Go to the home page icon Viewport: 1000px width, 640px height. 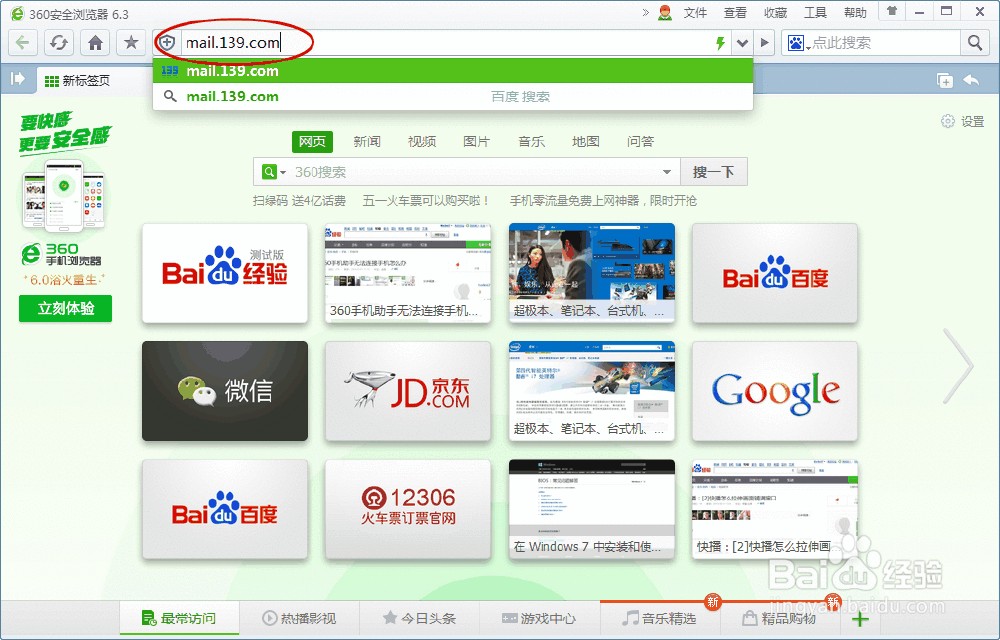coord(95,43)
